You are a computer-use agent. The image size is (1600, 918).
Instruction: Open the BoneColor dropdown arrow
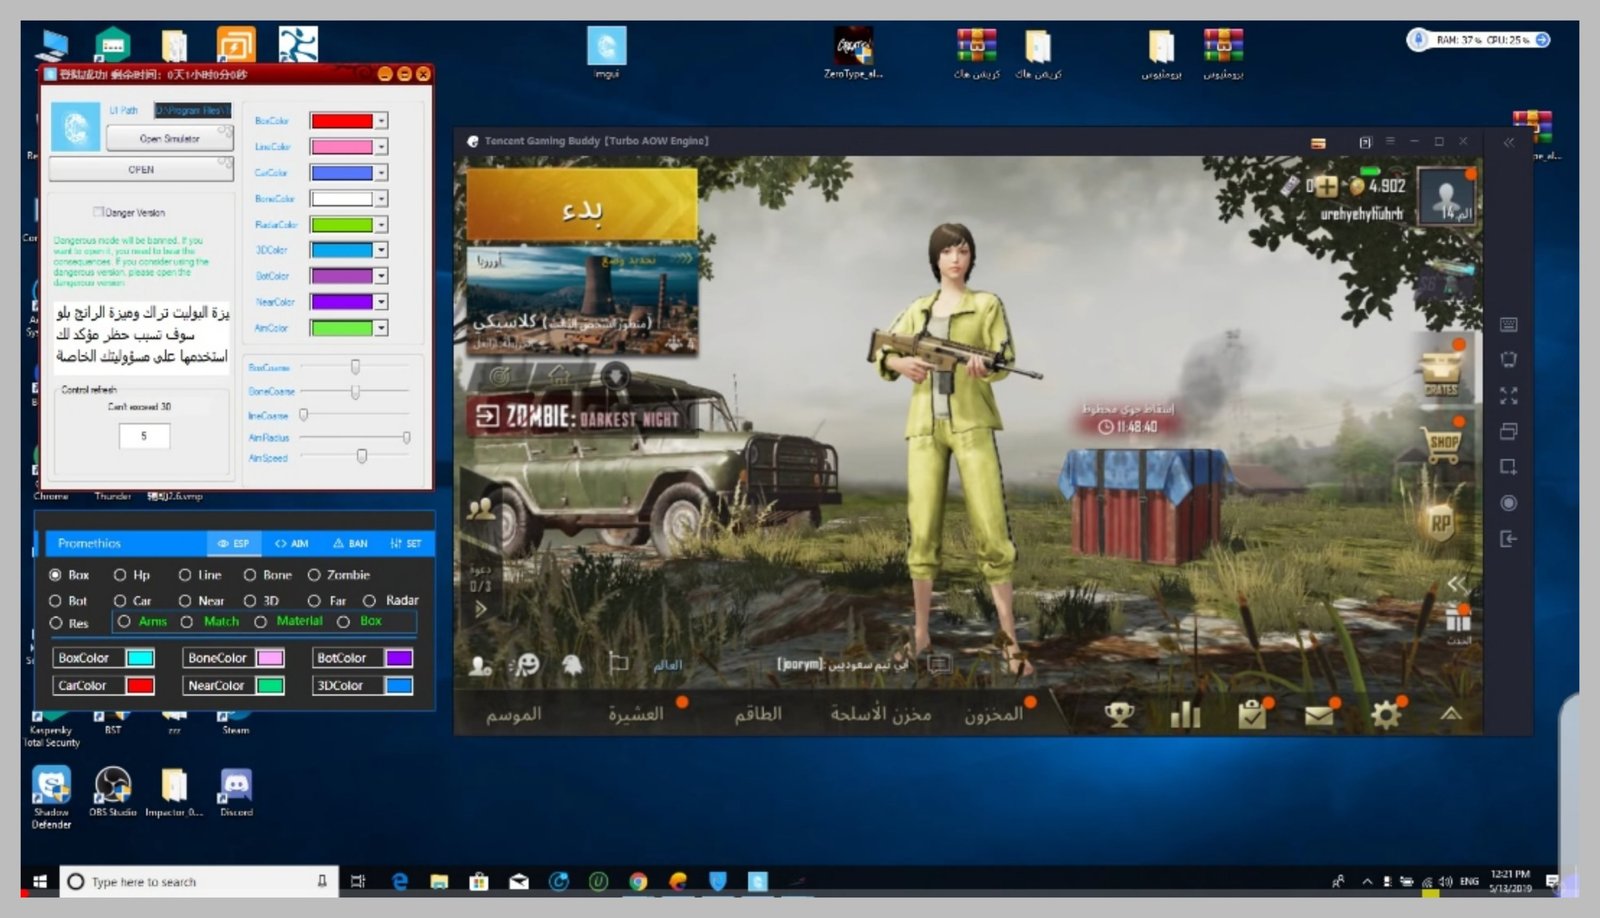coord(381,199)
